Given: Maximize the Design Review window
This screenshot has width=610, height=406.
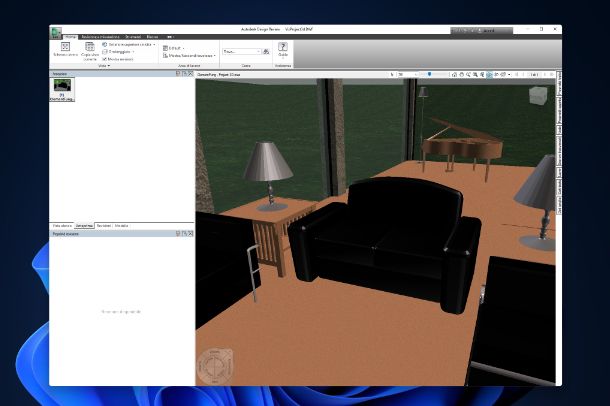Looking at the screenshot, I should click(541, 29).
